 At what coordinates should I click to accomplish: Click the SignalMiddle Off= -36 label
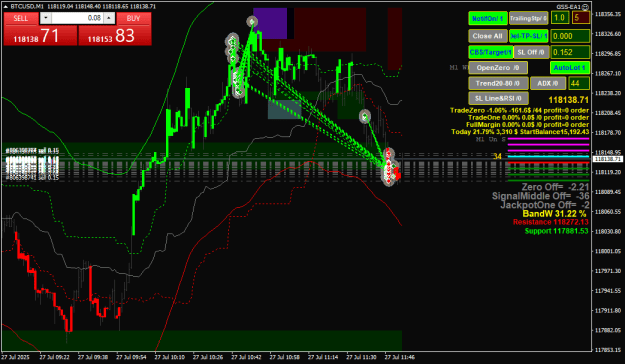coord(540,196)
